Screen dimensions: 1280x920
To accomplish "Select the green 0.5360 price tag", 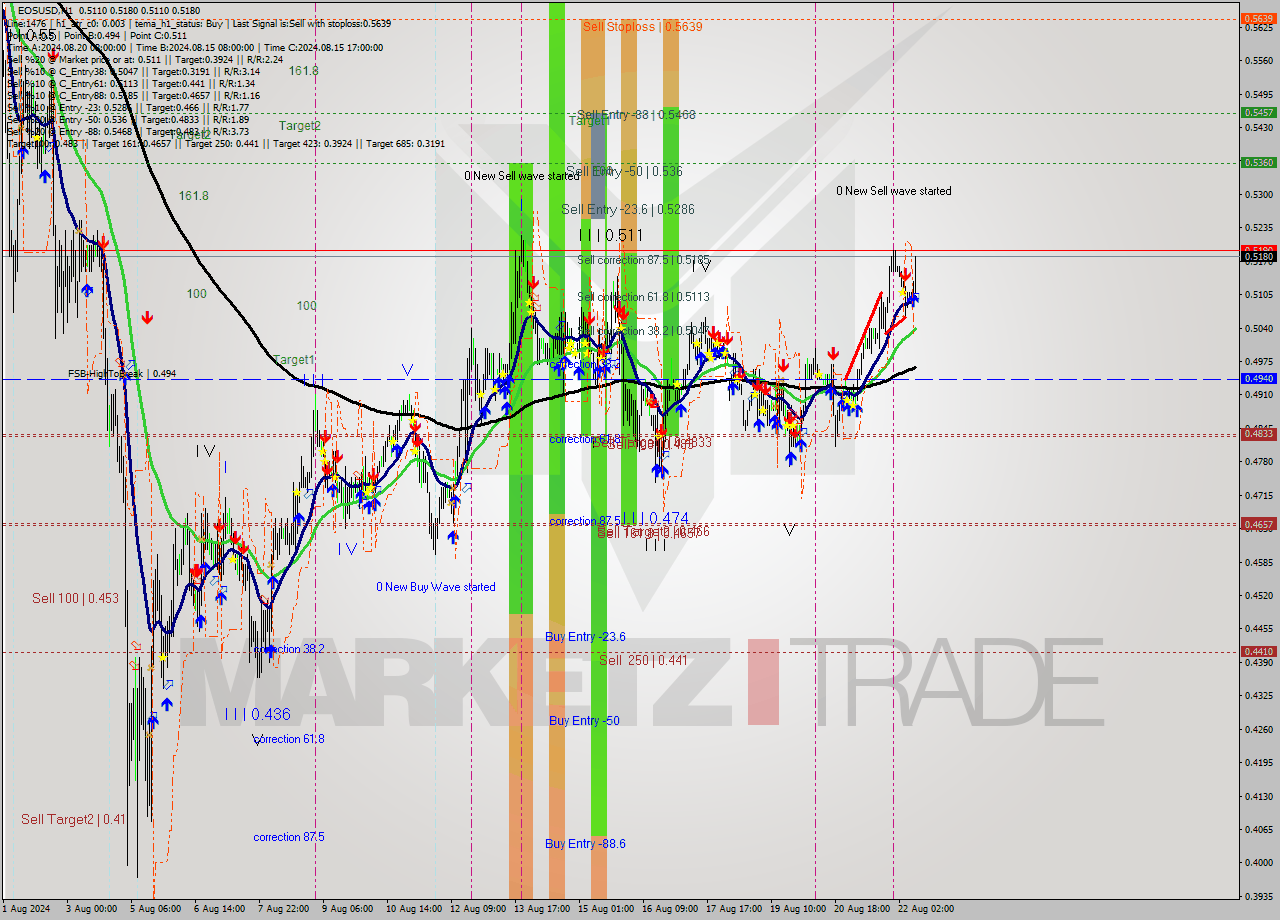I will point(1257,162).
